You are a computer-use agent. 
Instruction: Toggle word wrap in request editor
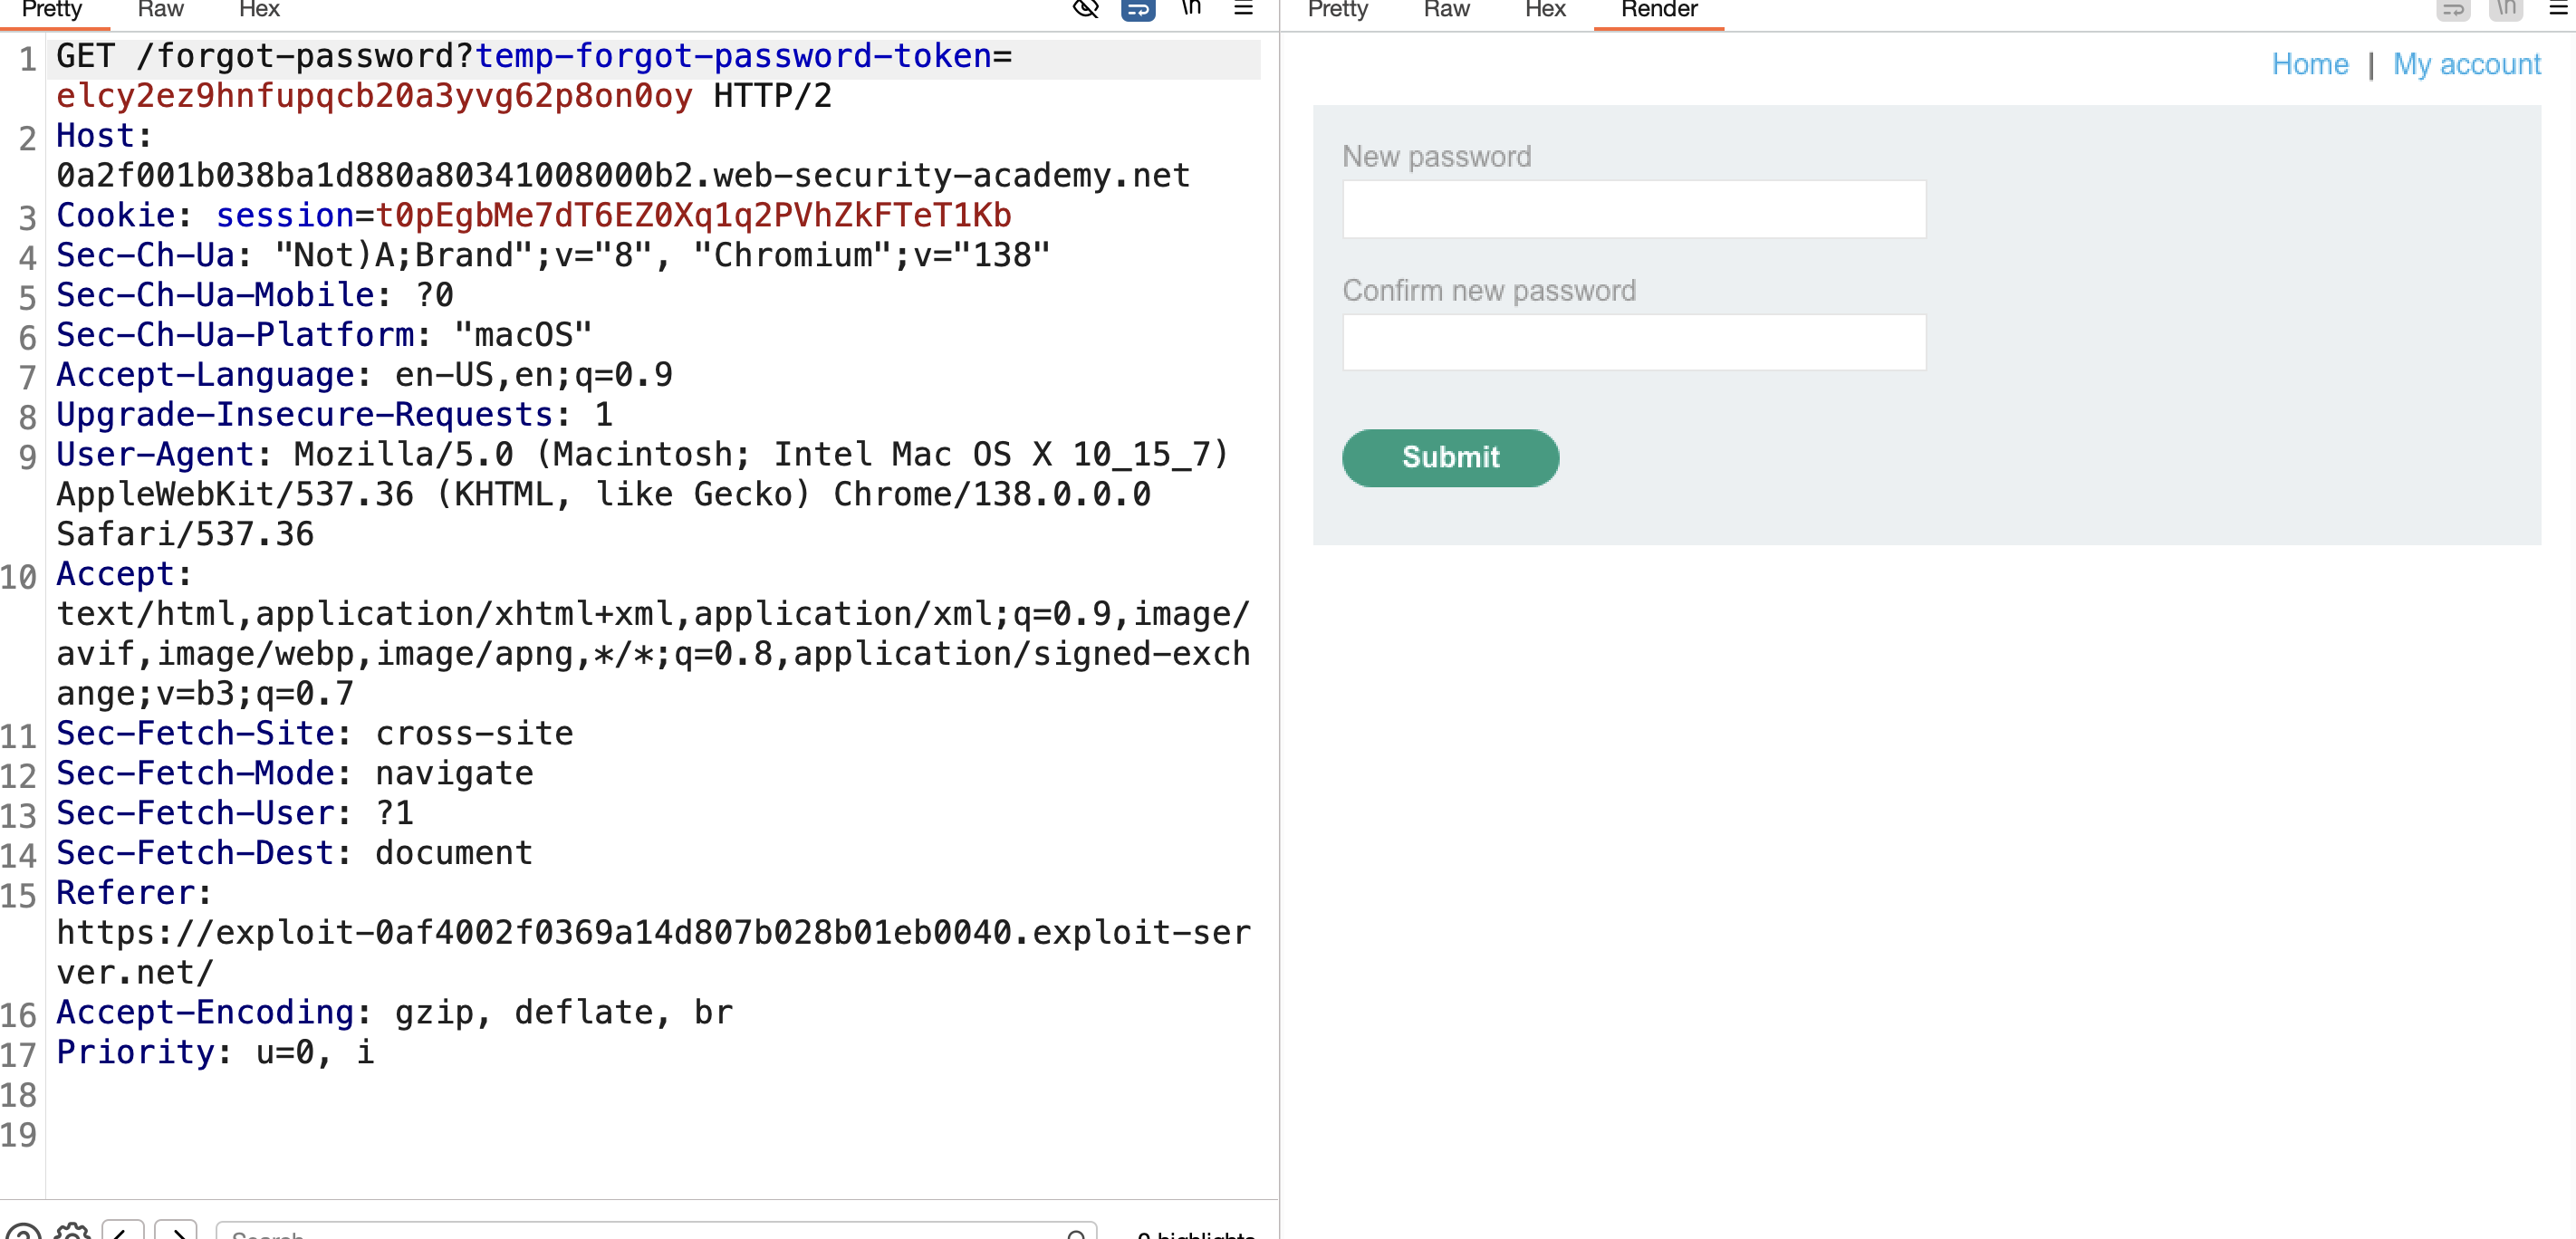[x=1138, y=9]
